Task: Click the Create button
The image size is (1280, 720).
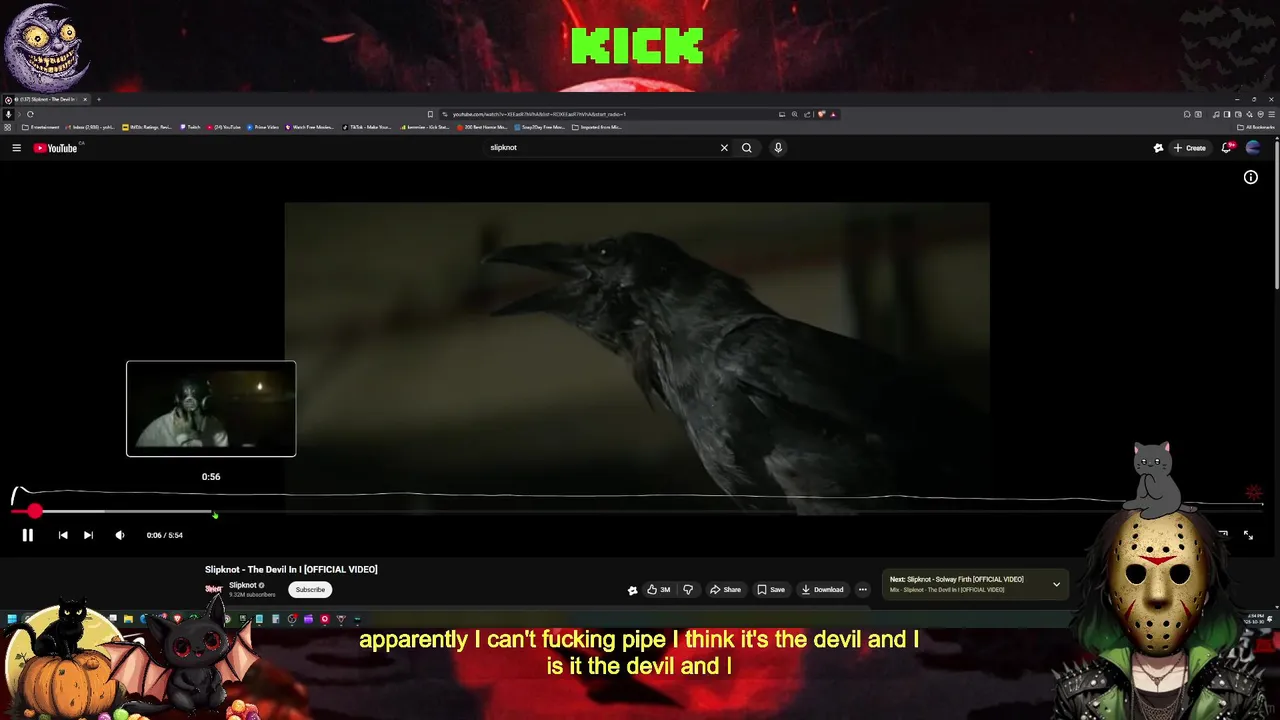Action: 1190,148
